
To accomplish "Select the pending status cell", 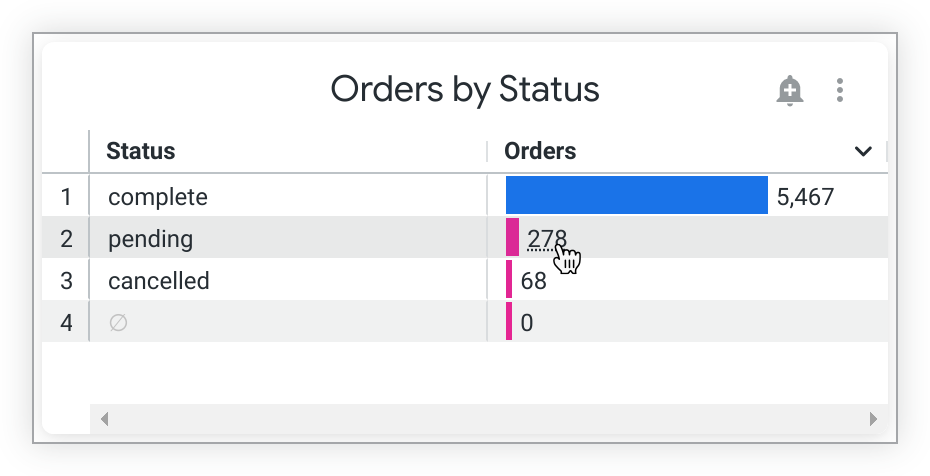I will (150, 239).
